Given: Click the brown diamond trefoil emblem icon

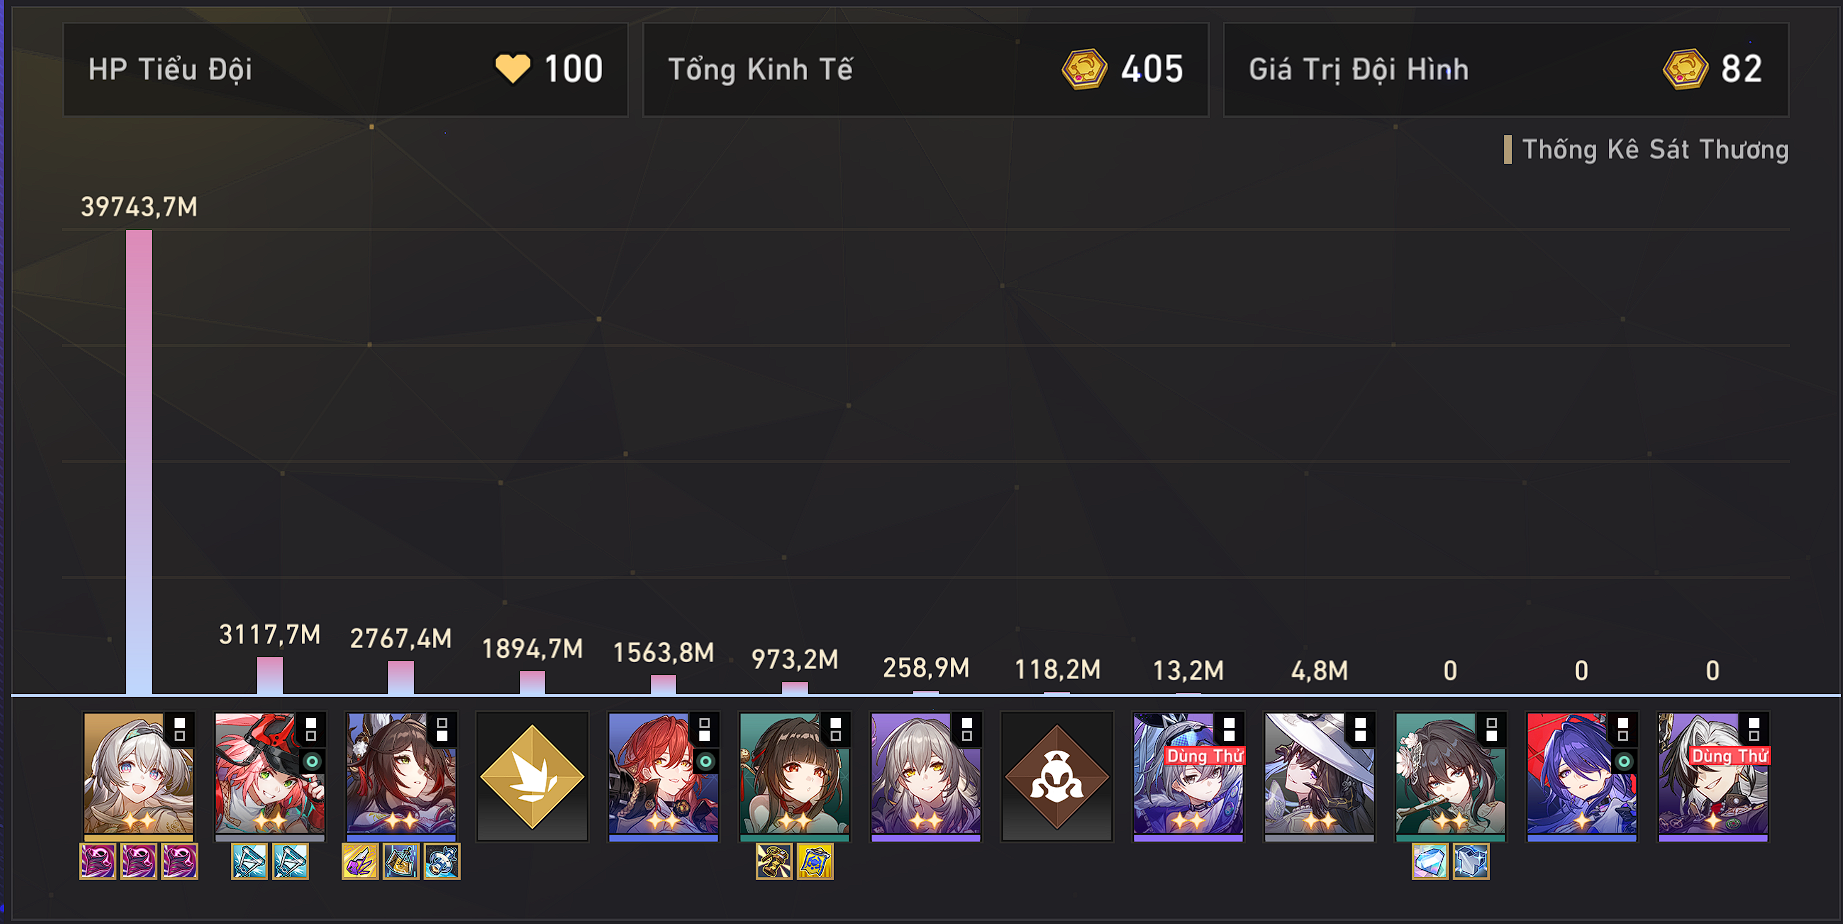Looking at the screenshot, I should pos(1057,777).
